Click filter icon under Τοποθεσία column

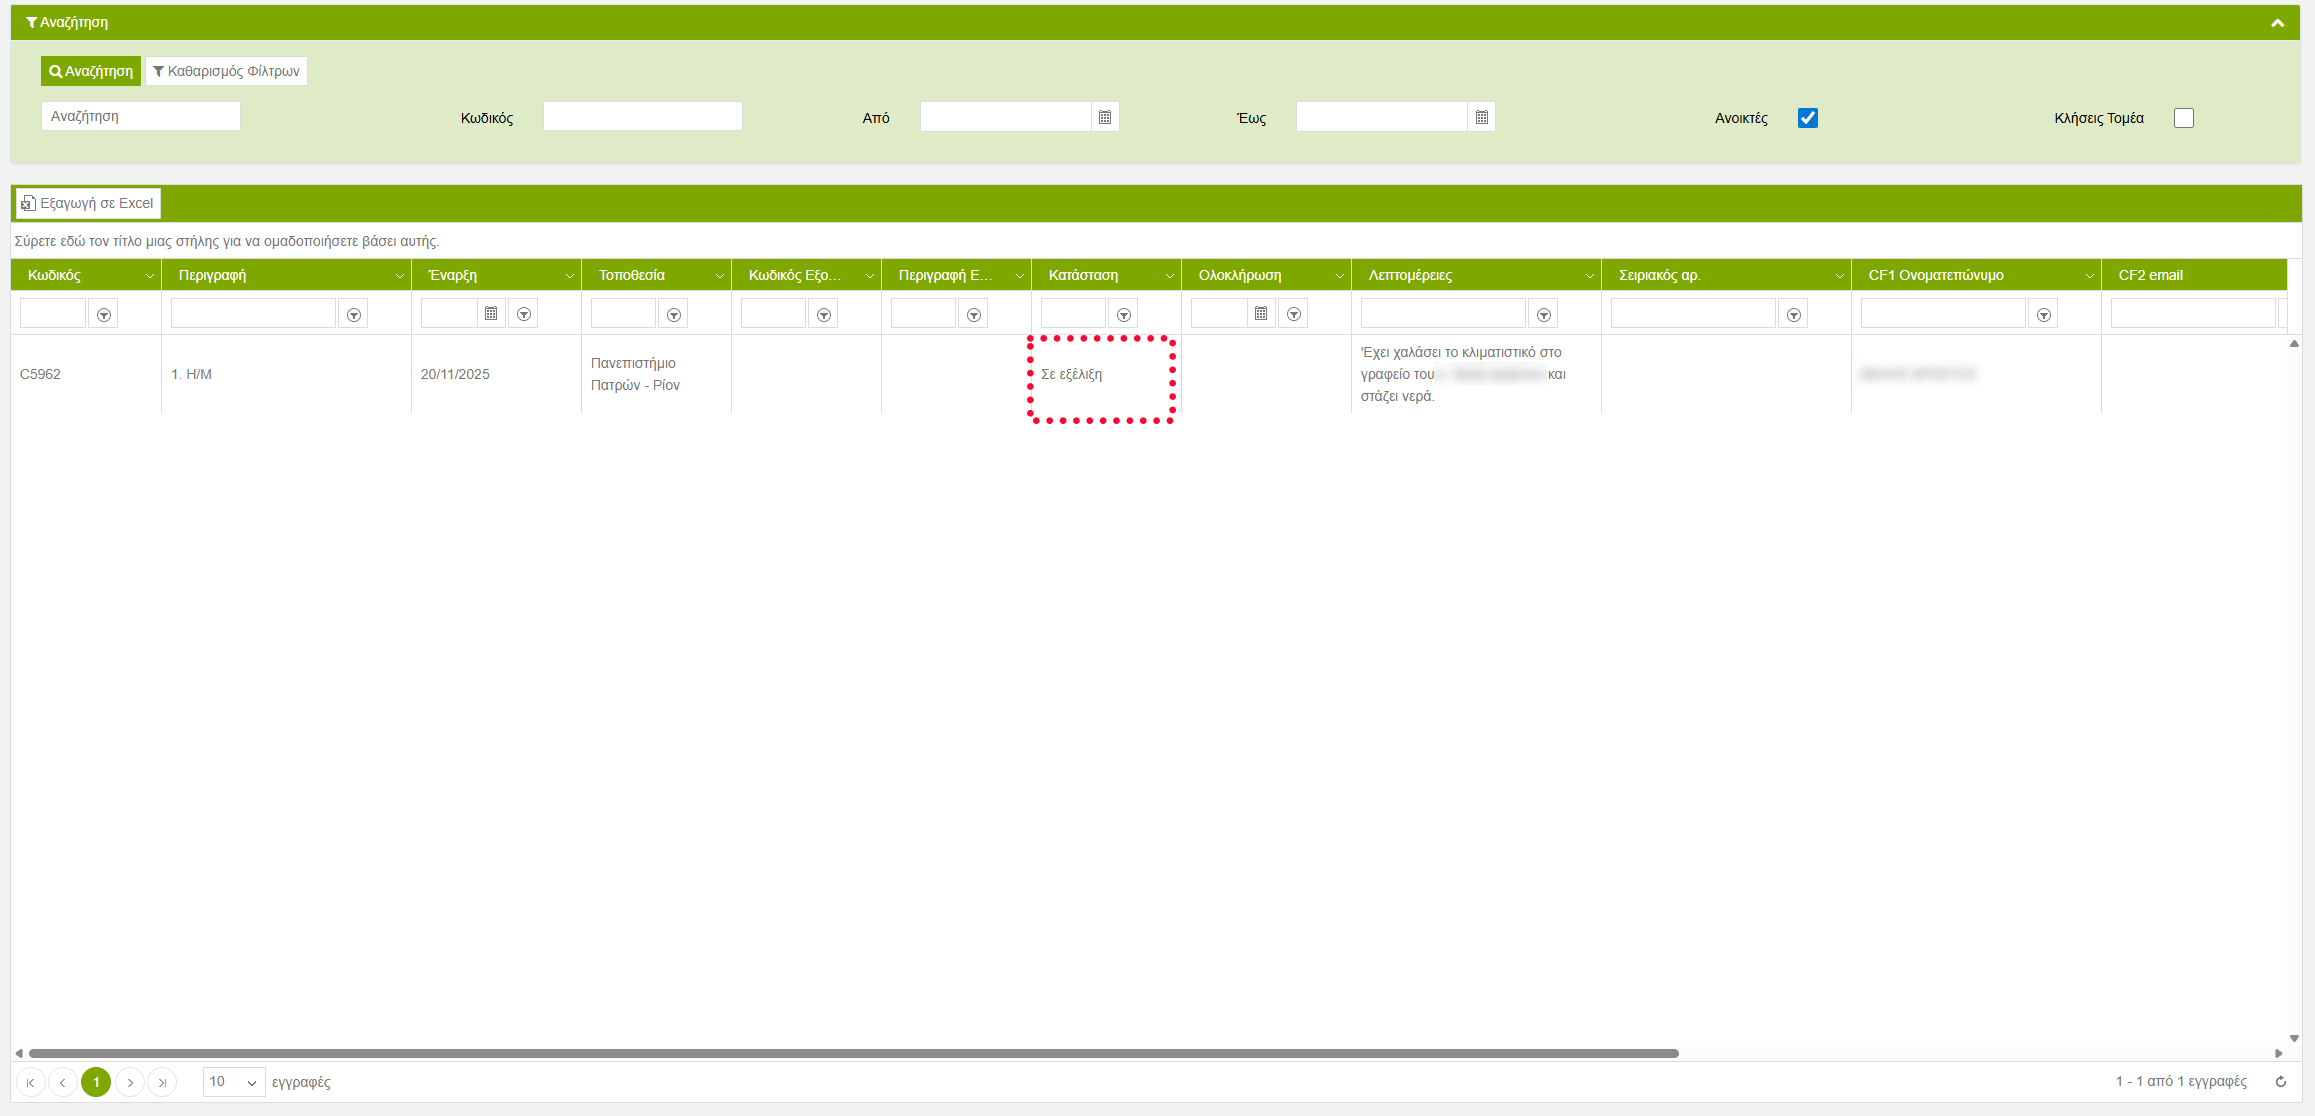(674, 315)
